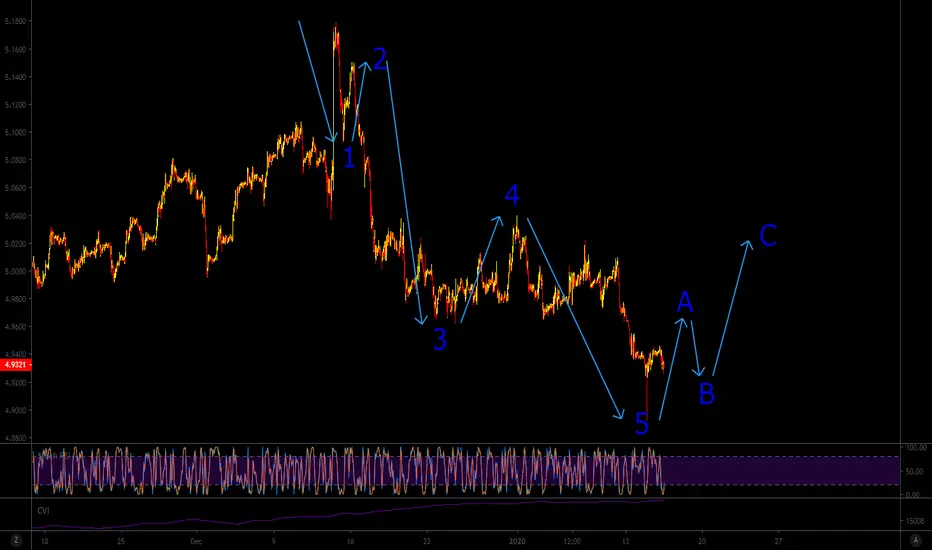This screenshot has height=550, width=932.
Task: Click the 27 date on the time axis
Action: pyautogui.click(x=778, y=542)
